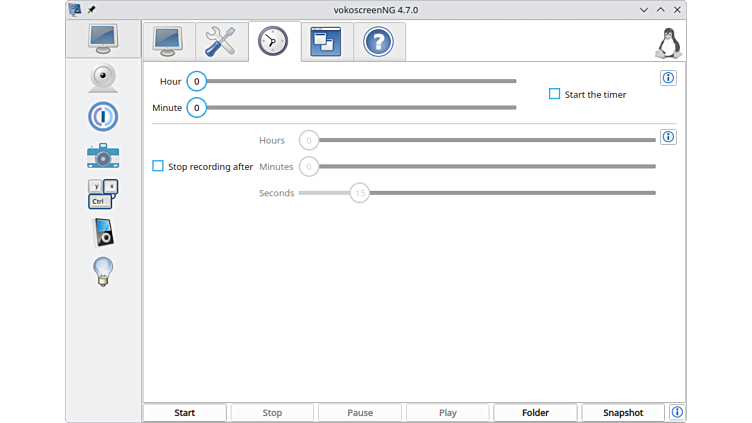The width and height of the screenshot is (752, 423).
Task: Show info for the start timer section
Action: (x=668, y=78)
